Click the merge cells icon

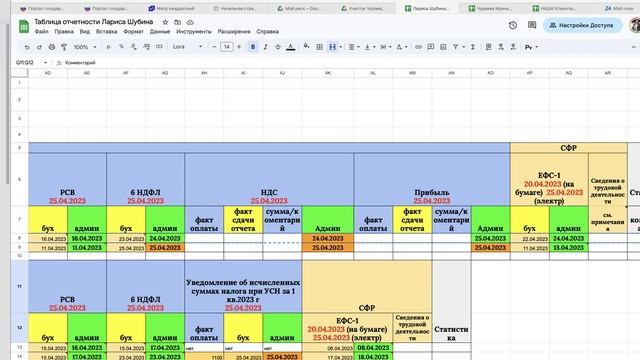(x=333, y=47)
